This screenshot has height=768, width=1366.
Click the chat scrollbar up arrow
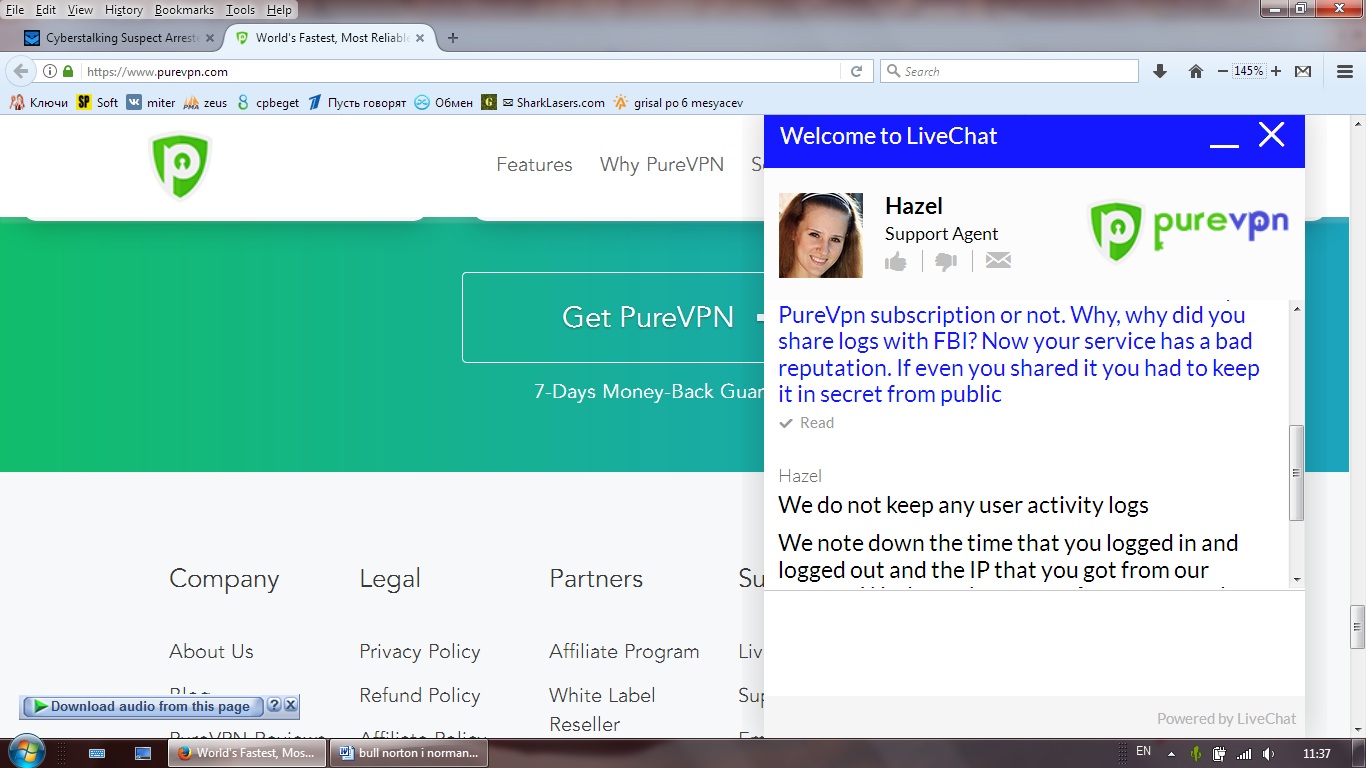(x=1297, y=309)
